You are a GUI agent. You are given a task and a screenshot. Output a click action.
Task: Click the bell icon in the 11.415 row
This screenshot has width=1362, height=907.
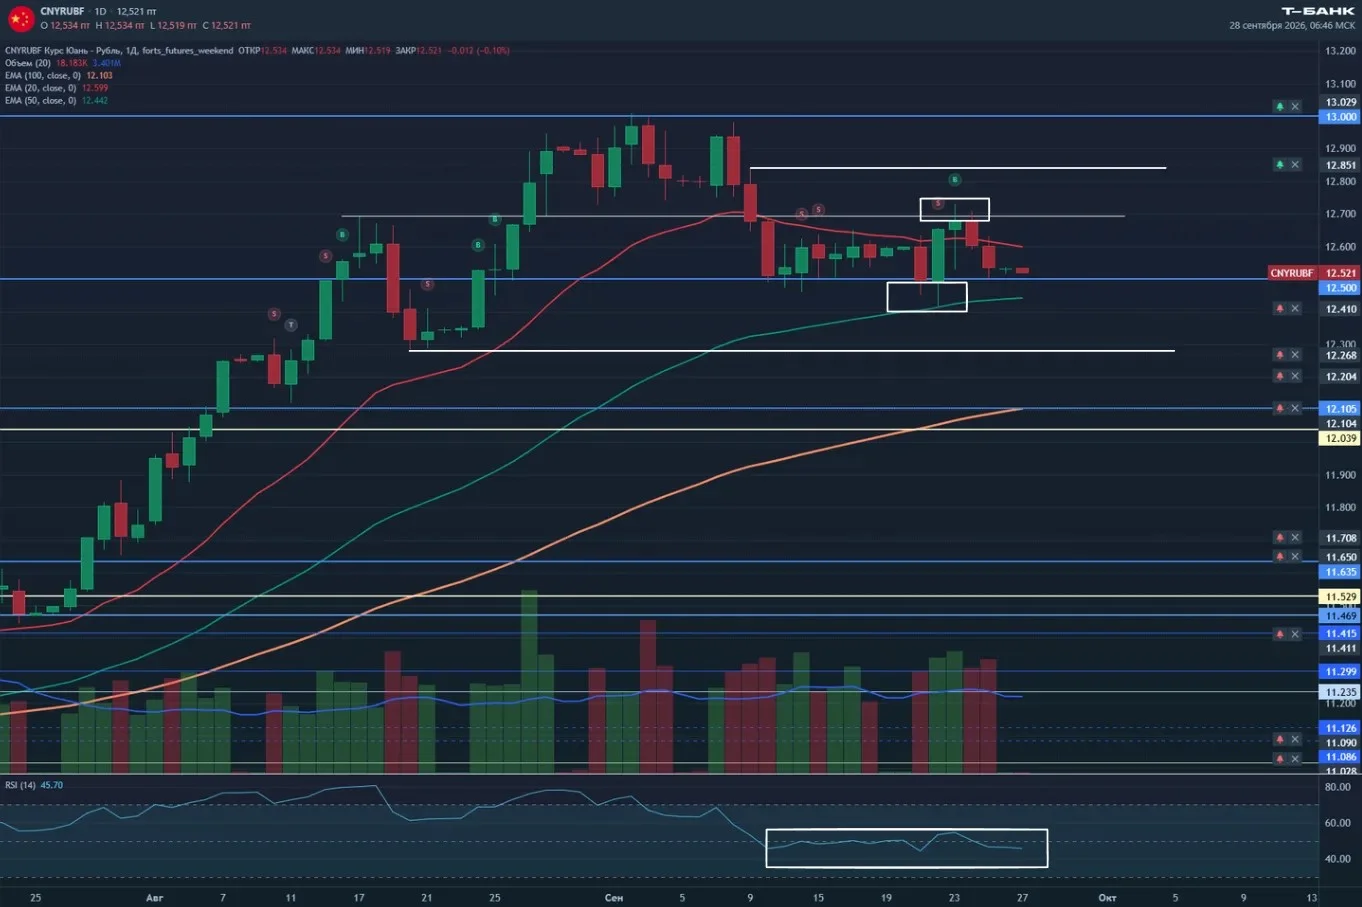1280,634
